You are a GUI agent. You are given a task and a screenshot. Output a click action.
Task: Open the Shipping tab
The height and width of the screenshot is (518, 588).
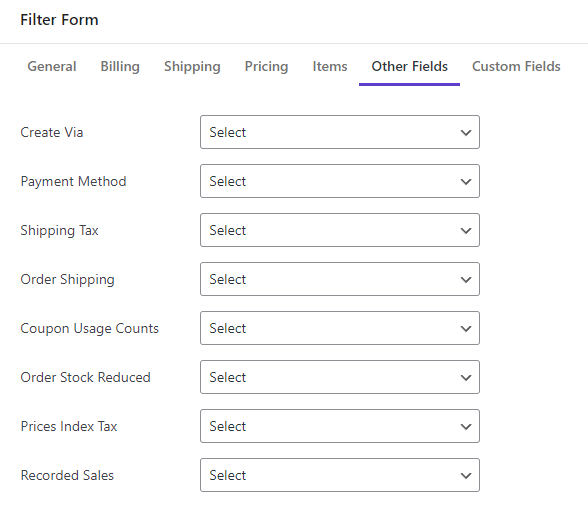[x=192, y=66]
